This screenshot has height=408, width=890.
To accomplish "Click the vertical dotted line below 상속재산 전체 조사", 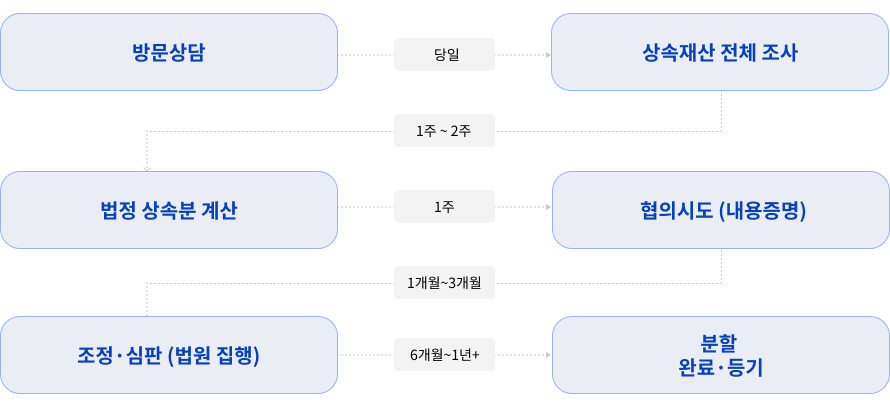I will [721, 110].
